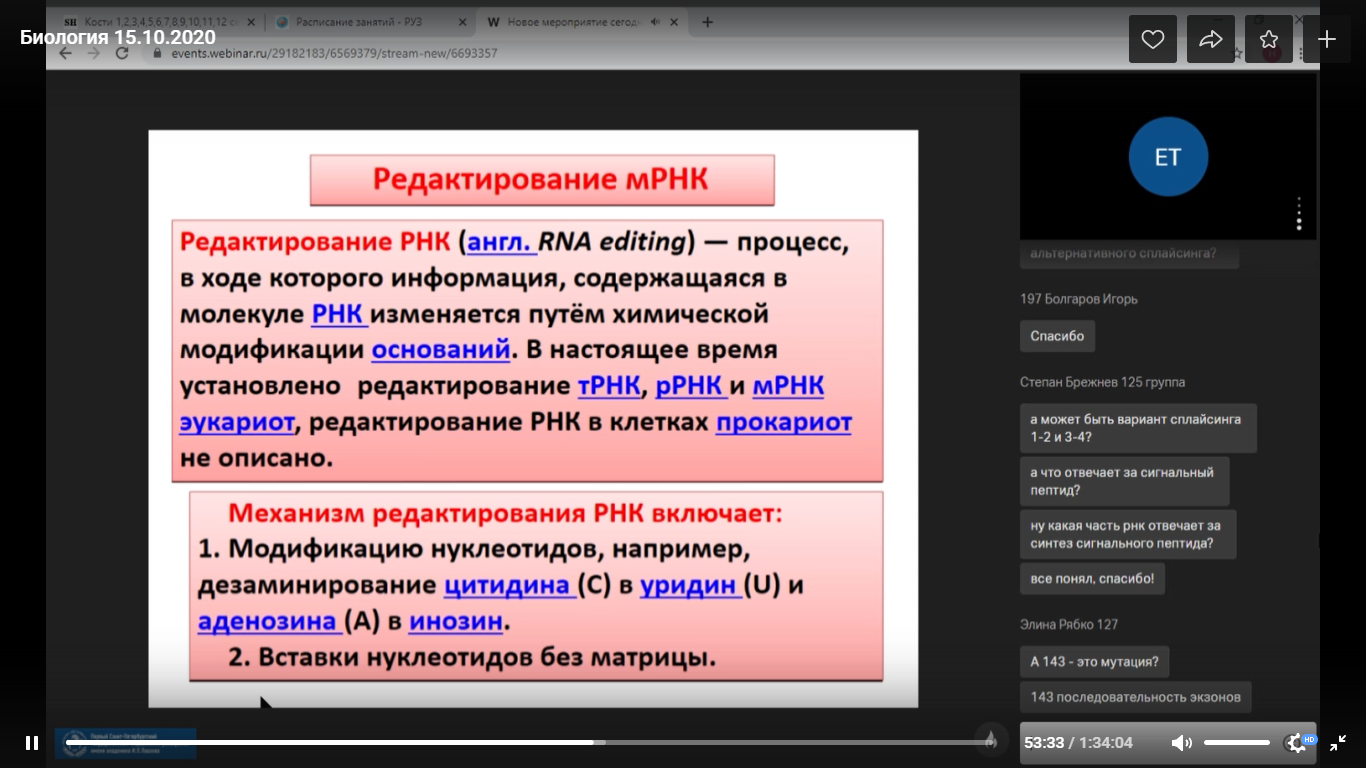Reload the webinar page
Screen dimensions: 1366x768
[122, 53]
